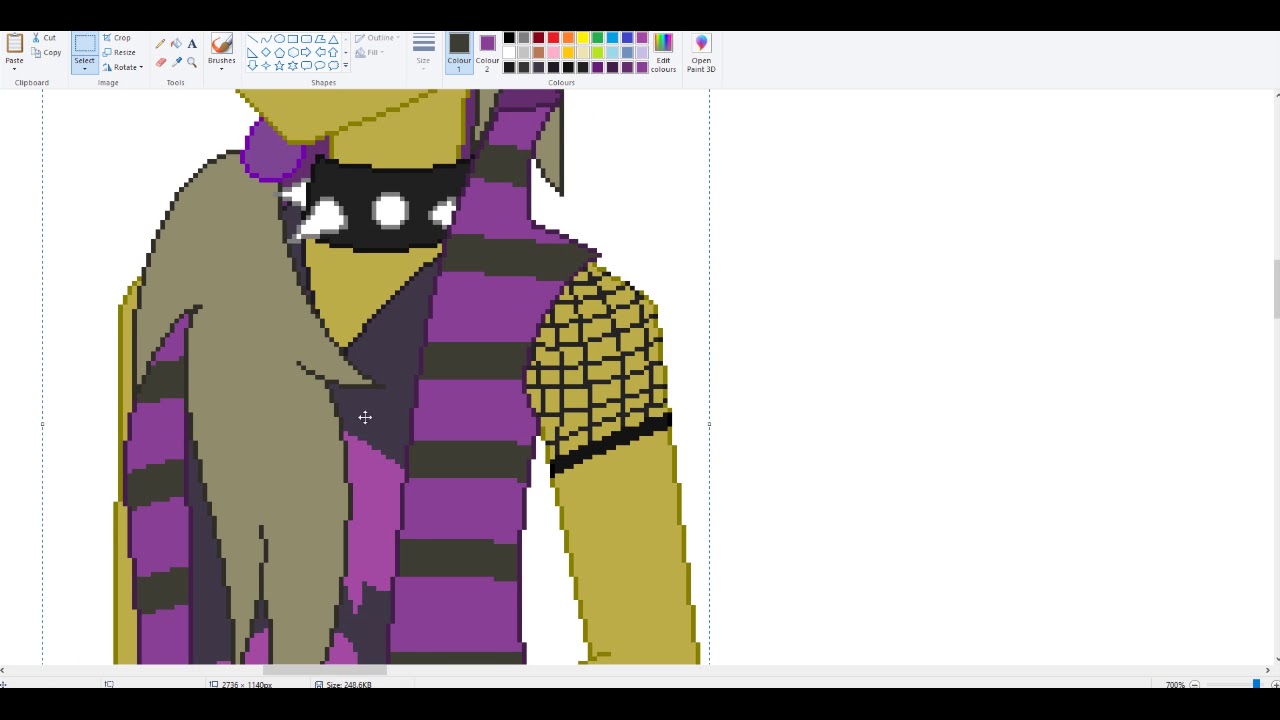Choose the Hexagon shape
The image size is (1280, 720).
point(293,52)
